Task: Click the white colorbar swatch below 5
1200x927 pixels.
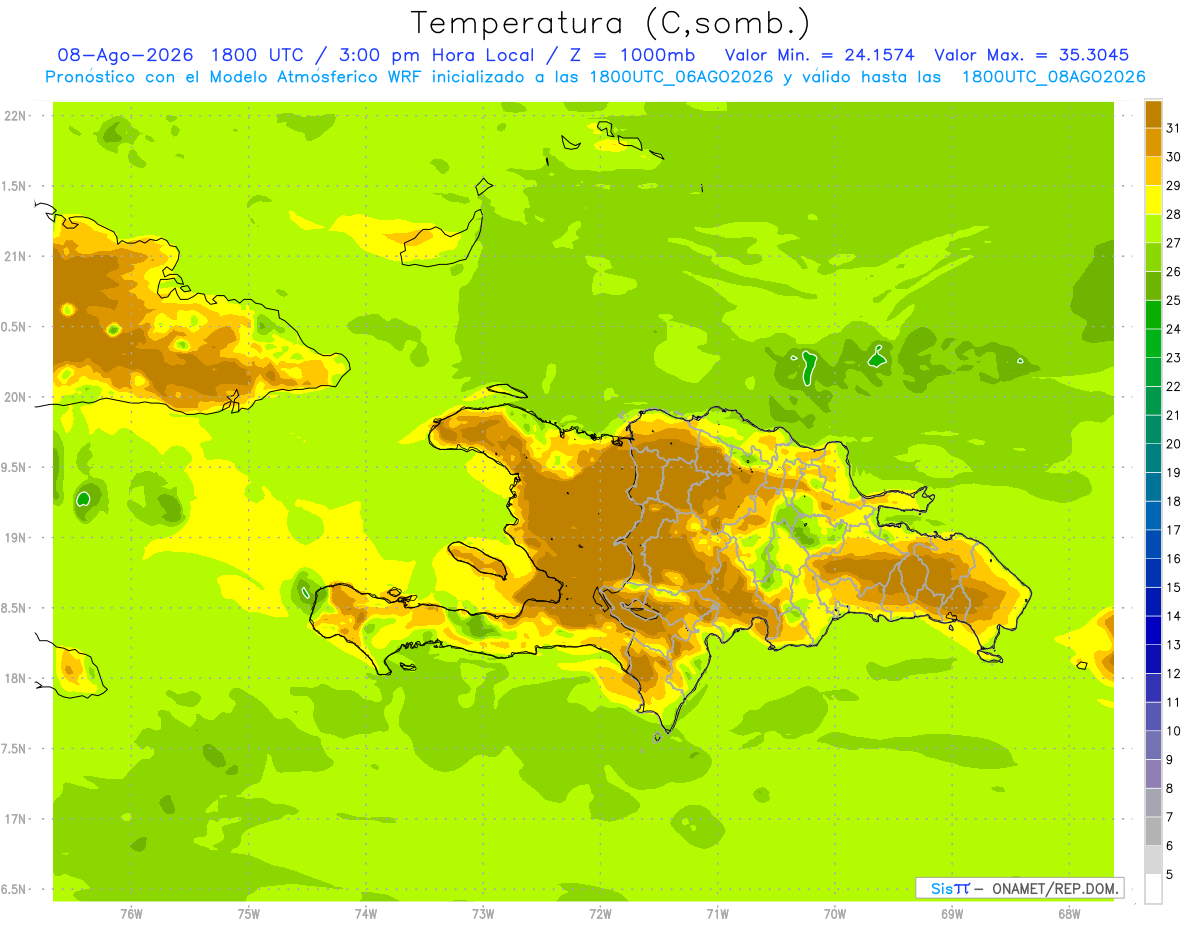Action: point(1153,888)
